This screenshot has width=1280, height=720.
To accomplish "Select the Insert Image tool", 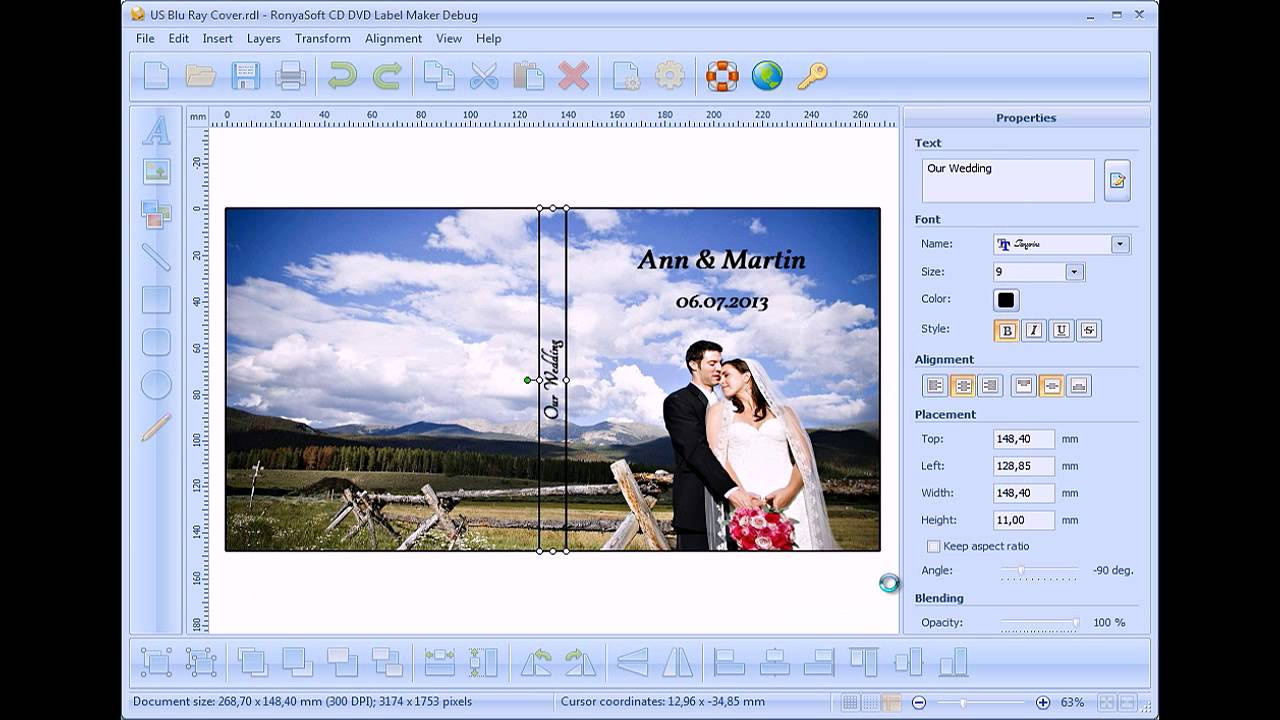I will [x=155, y=172].
